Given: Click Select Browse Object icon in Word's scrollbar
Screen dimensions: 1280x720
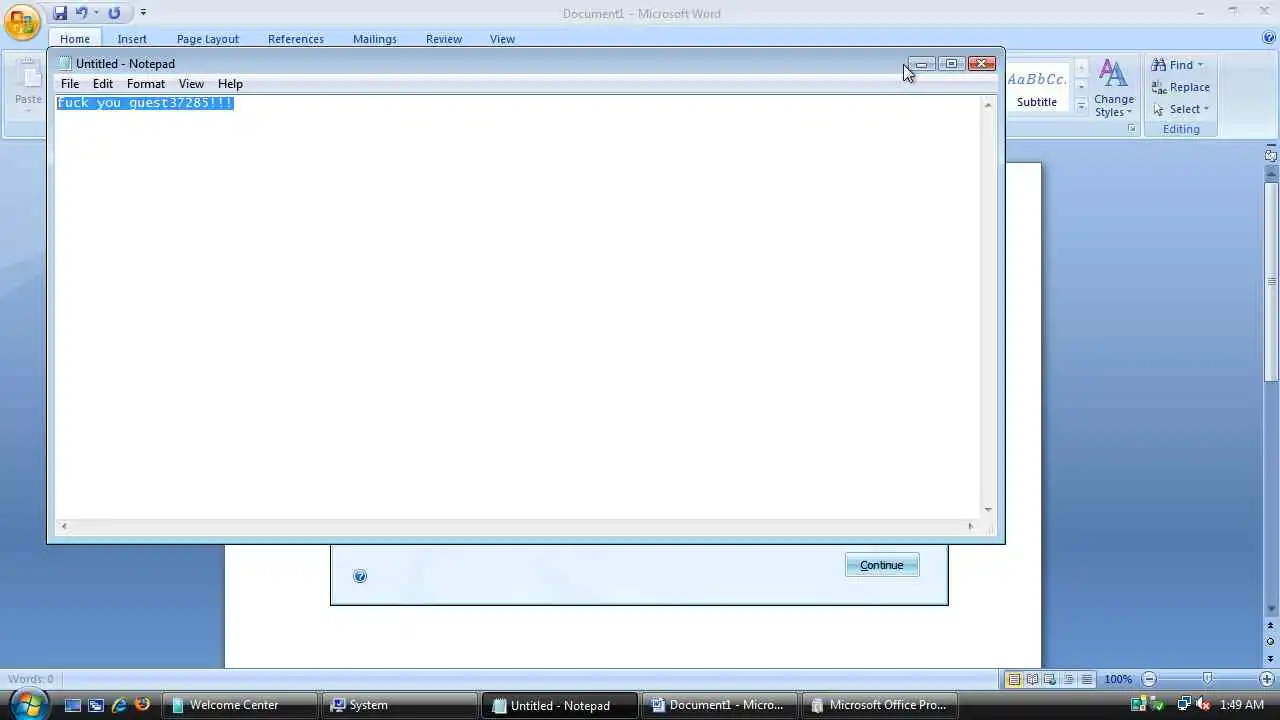Looking at the screenshot, I should tap(1271, 642).
